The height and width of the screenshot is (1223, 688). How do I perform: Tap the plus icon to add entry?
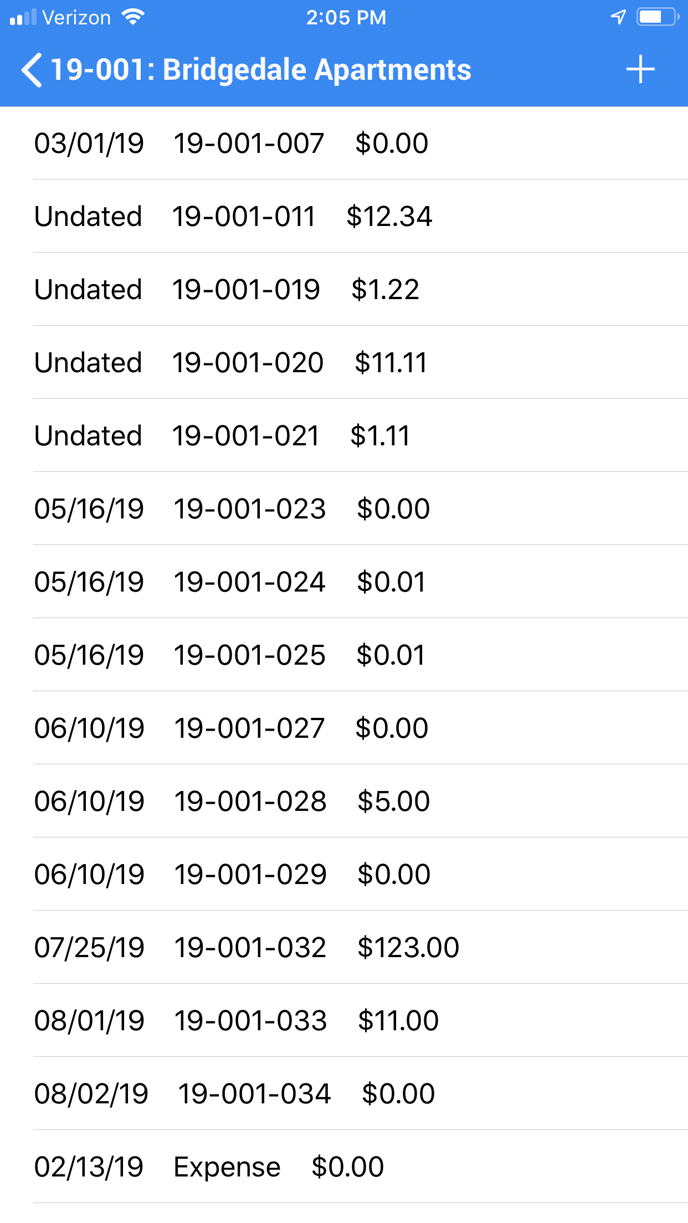point(640,69)
